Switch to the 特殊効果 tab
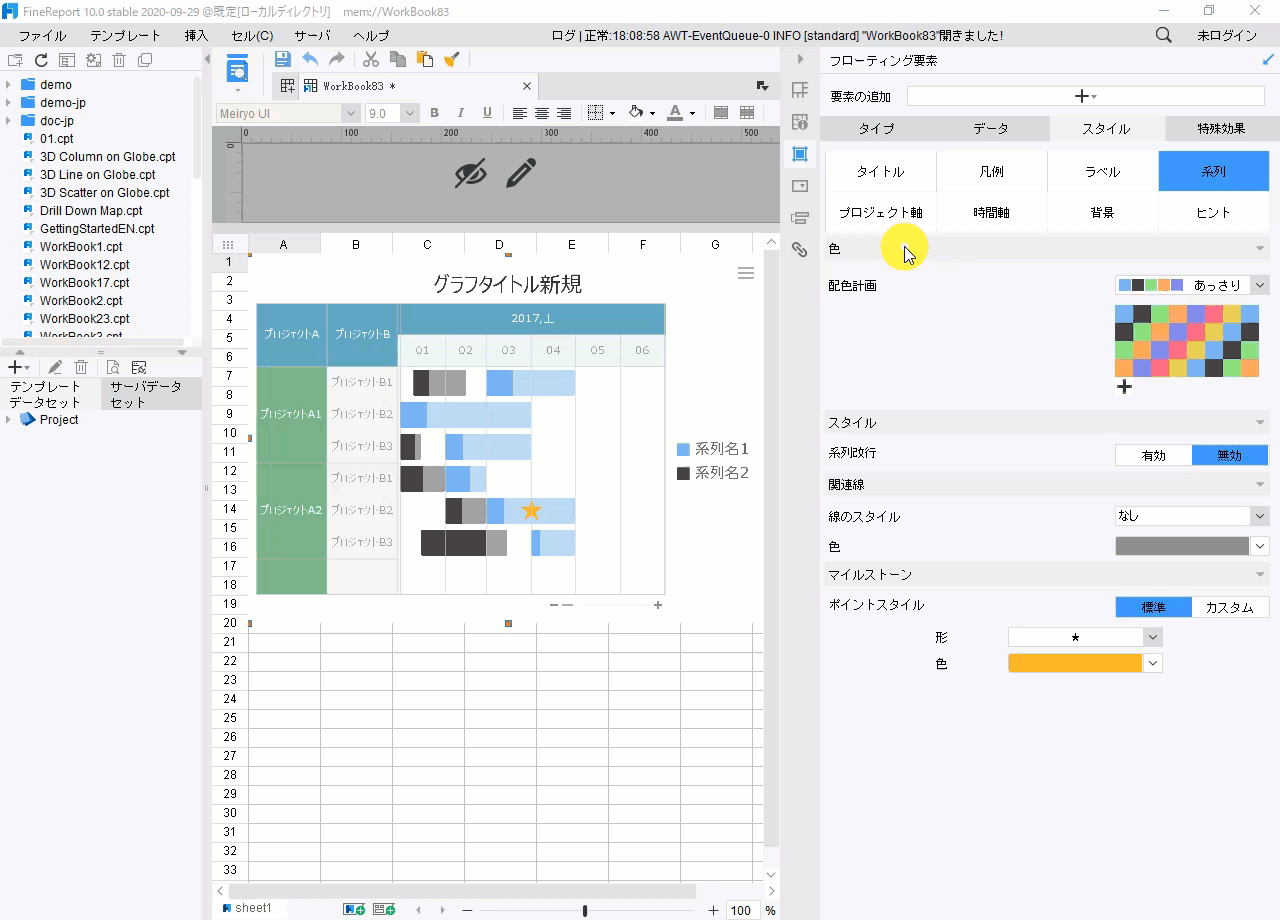Screen dimensions: 1280x920 pyautogui.click(x=1222, y=128)
